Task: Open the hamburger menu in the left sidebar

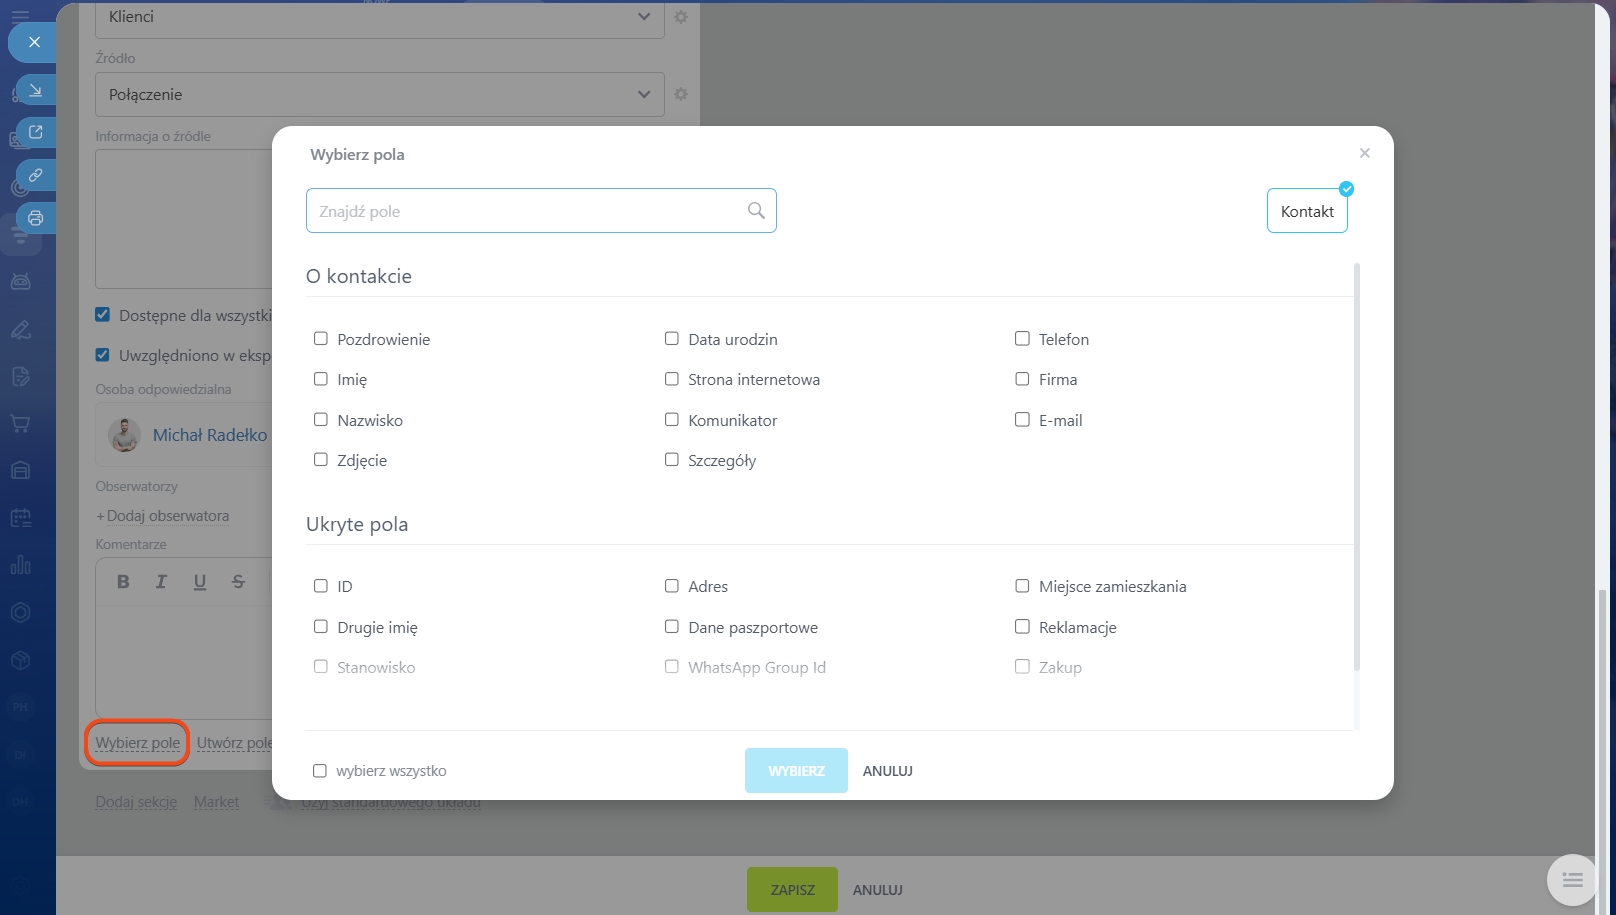Action: tap(20, 15)
